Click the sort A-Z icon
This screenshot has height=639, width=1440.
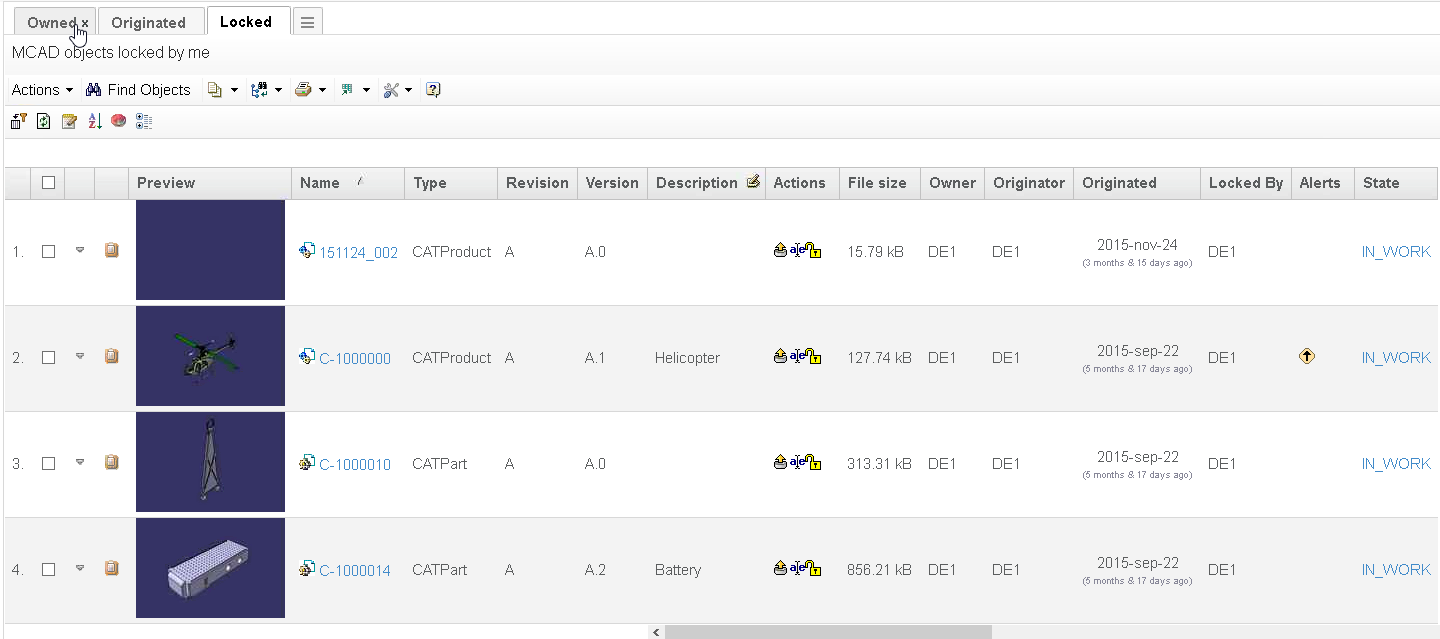click(x=95, y=121)
